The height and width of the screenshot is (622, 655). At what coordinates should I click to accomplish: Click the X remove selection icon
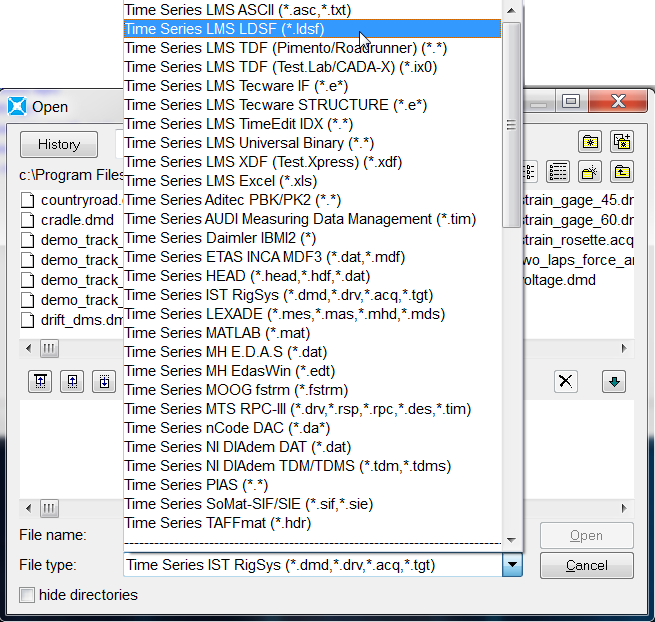[566, 381]
